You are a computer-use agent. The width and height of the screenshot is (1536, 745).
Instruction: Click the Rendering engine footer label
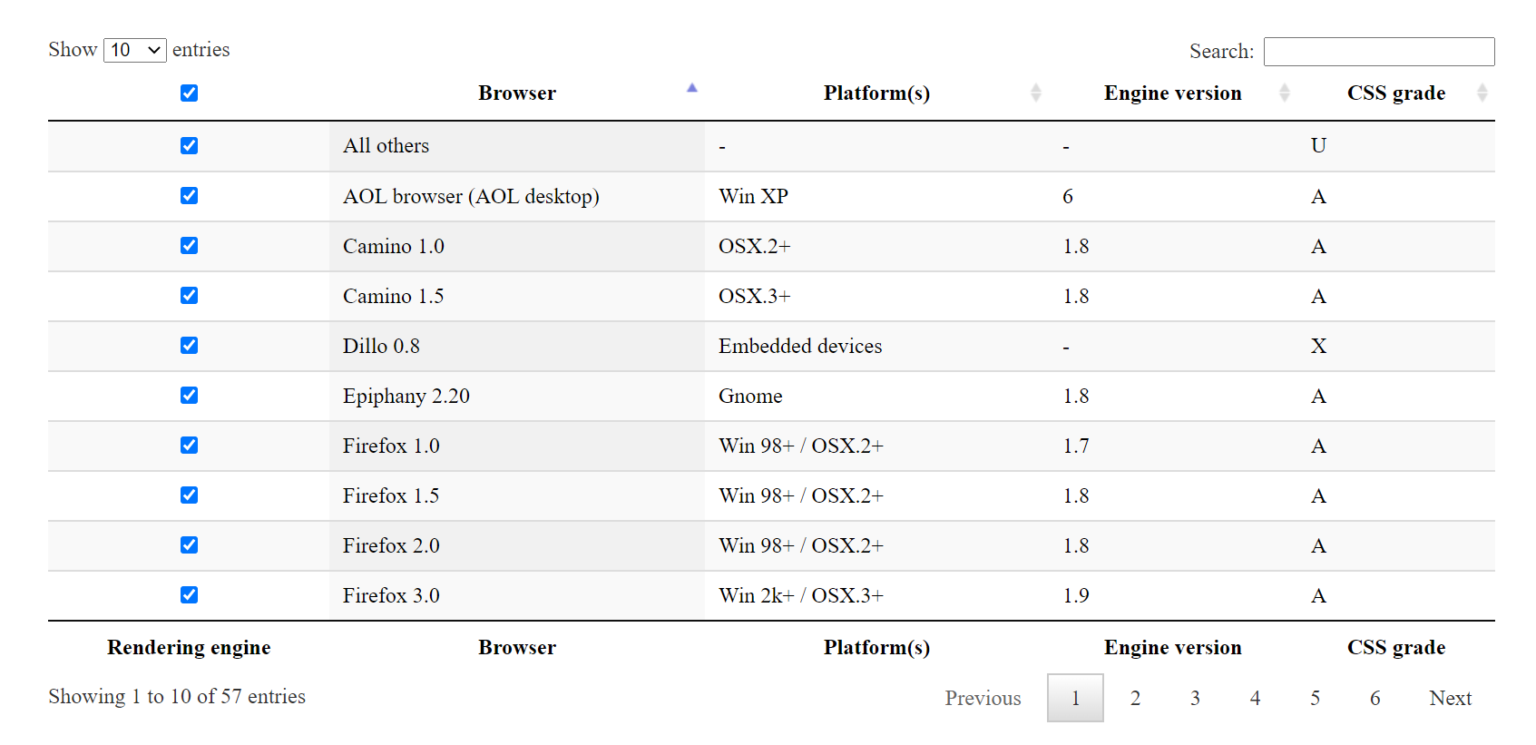(x=189, y=647)
